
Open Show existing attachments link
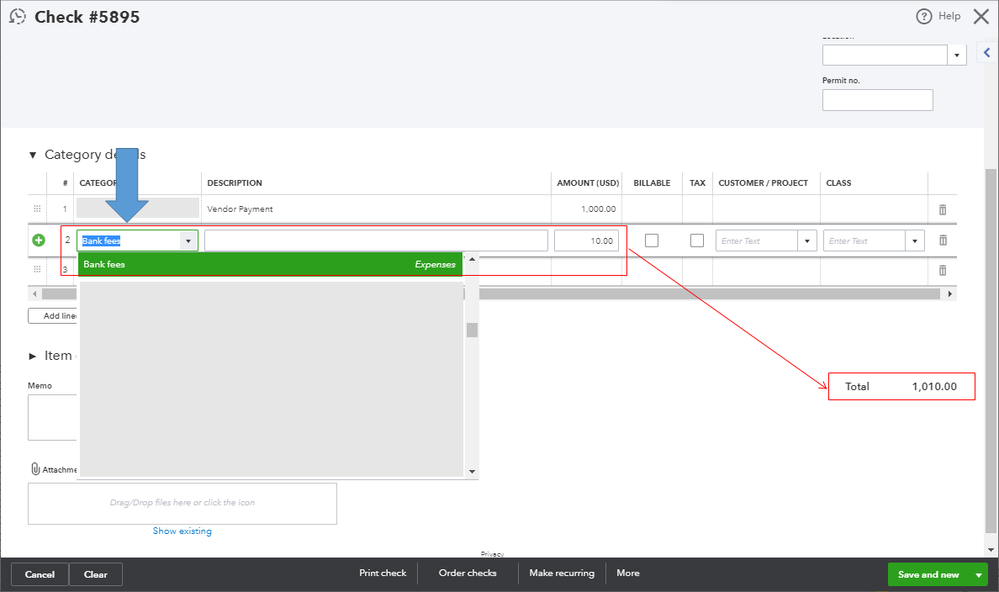[182, 531]
